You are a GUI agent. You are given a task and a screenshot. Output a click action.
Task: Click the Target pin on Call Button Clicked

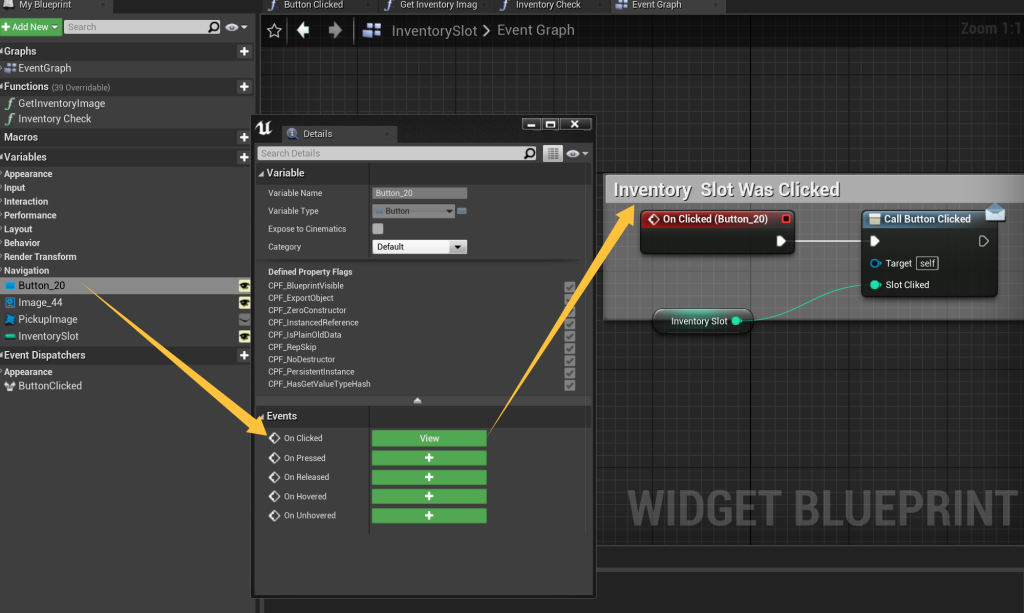click(x=876, y=263)
